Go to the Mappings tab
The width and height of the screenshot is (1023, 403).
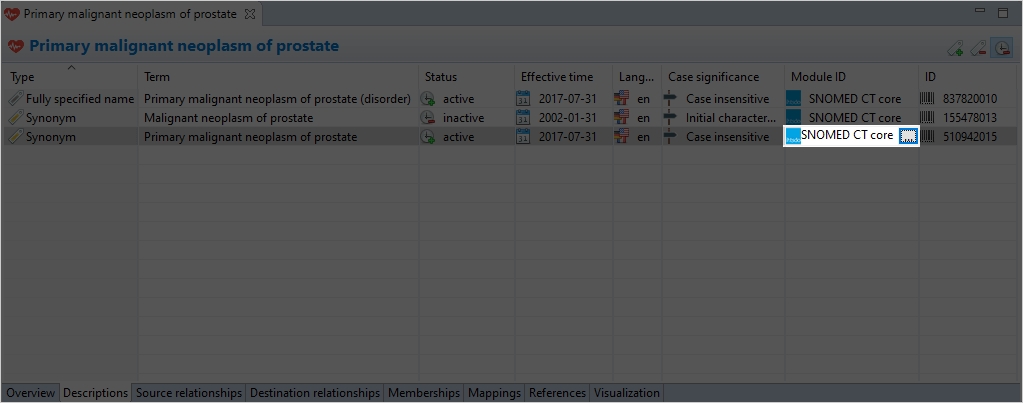494,393
